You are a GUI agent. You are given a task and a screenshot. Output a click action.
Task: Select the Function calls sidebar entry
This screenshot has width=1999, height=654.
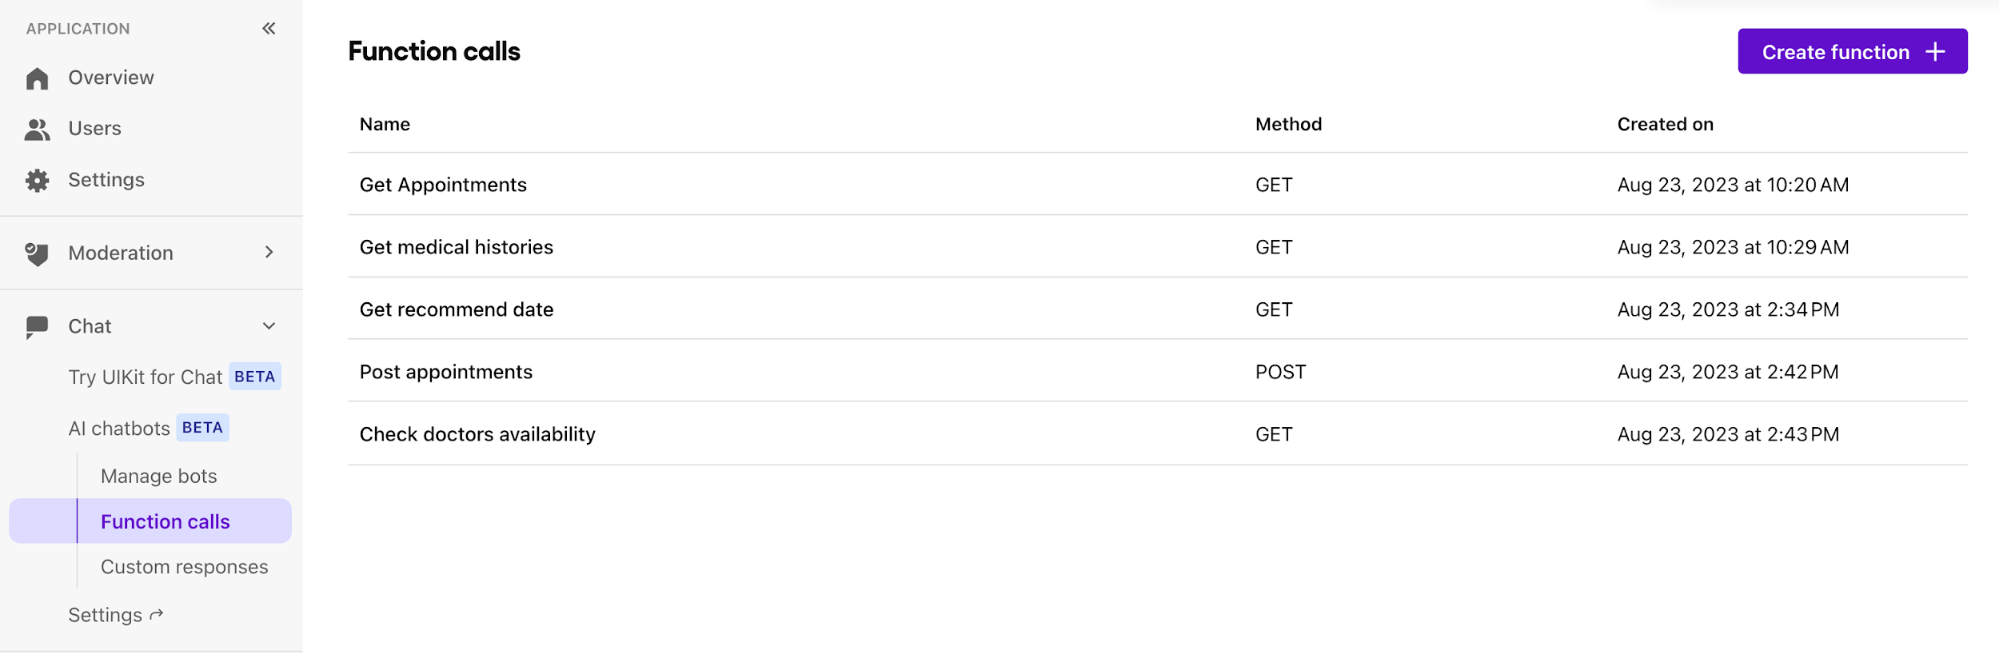click(164, 521)
